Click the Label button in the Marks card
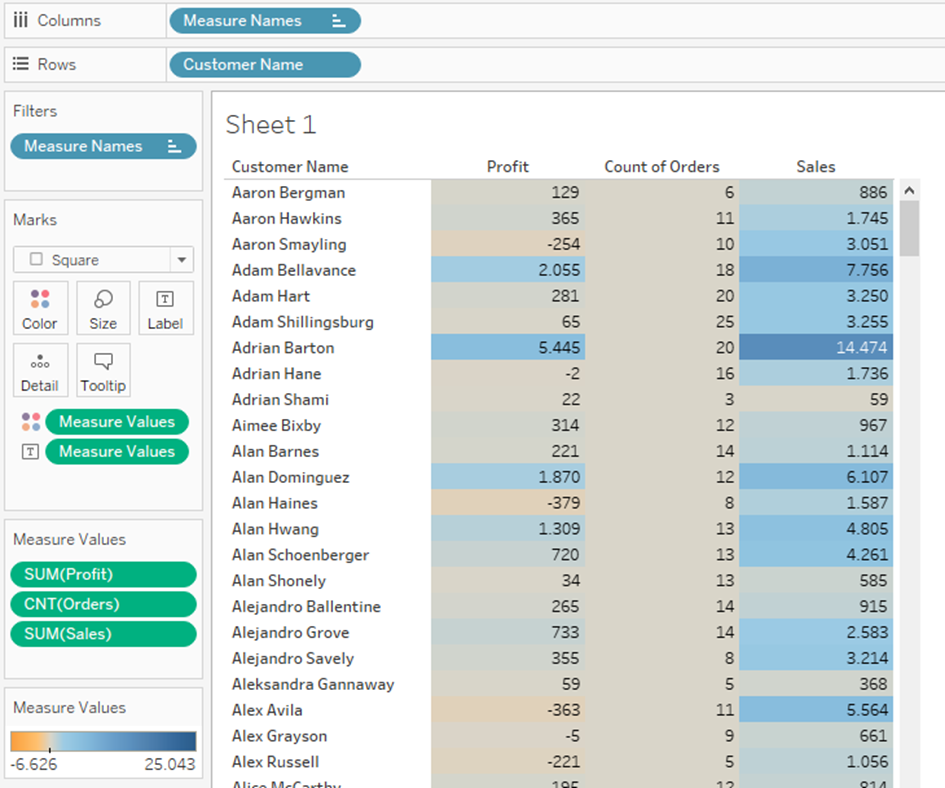This screenshot has height=788, width=945. tap(166, 308)
